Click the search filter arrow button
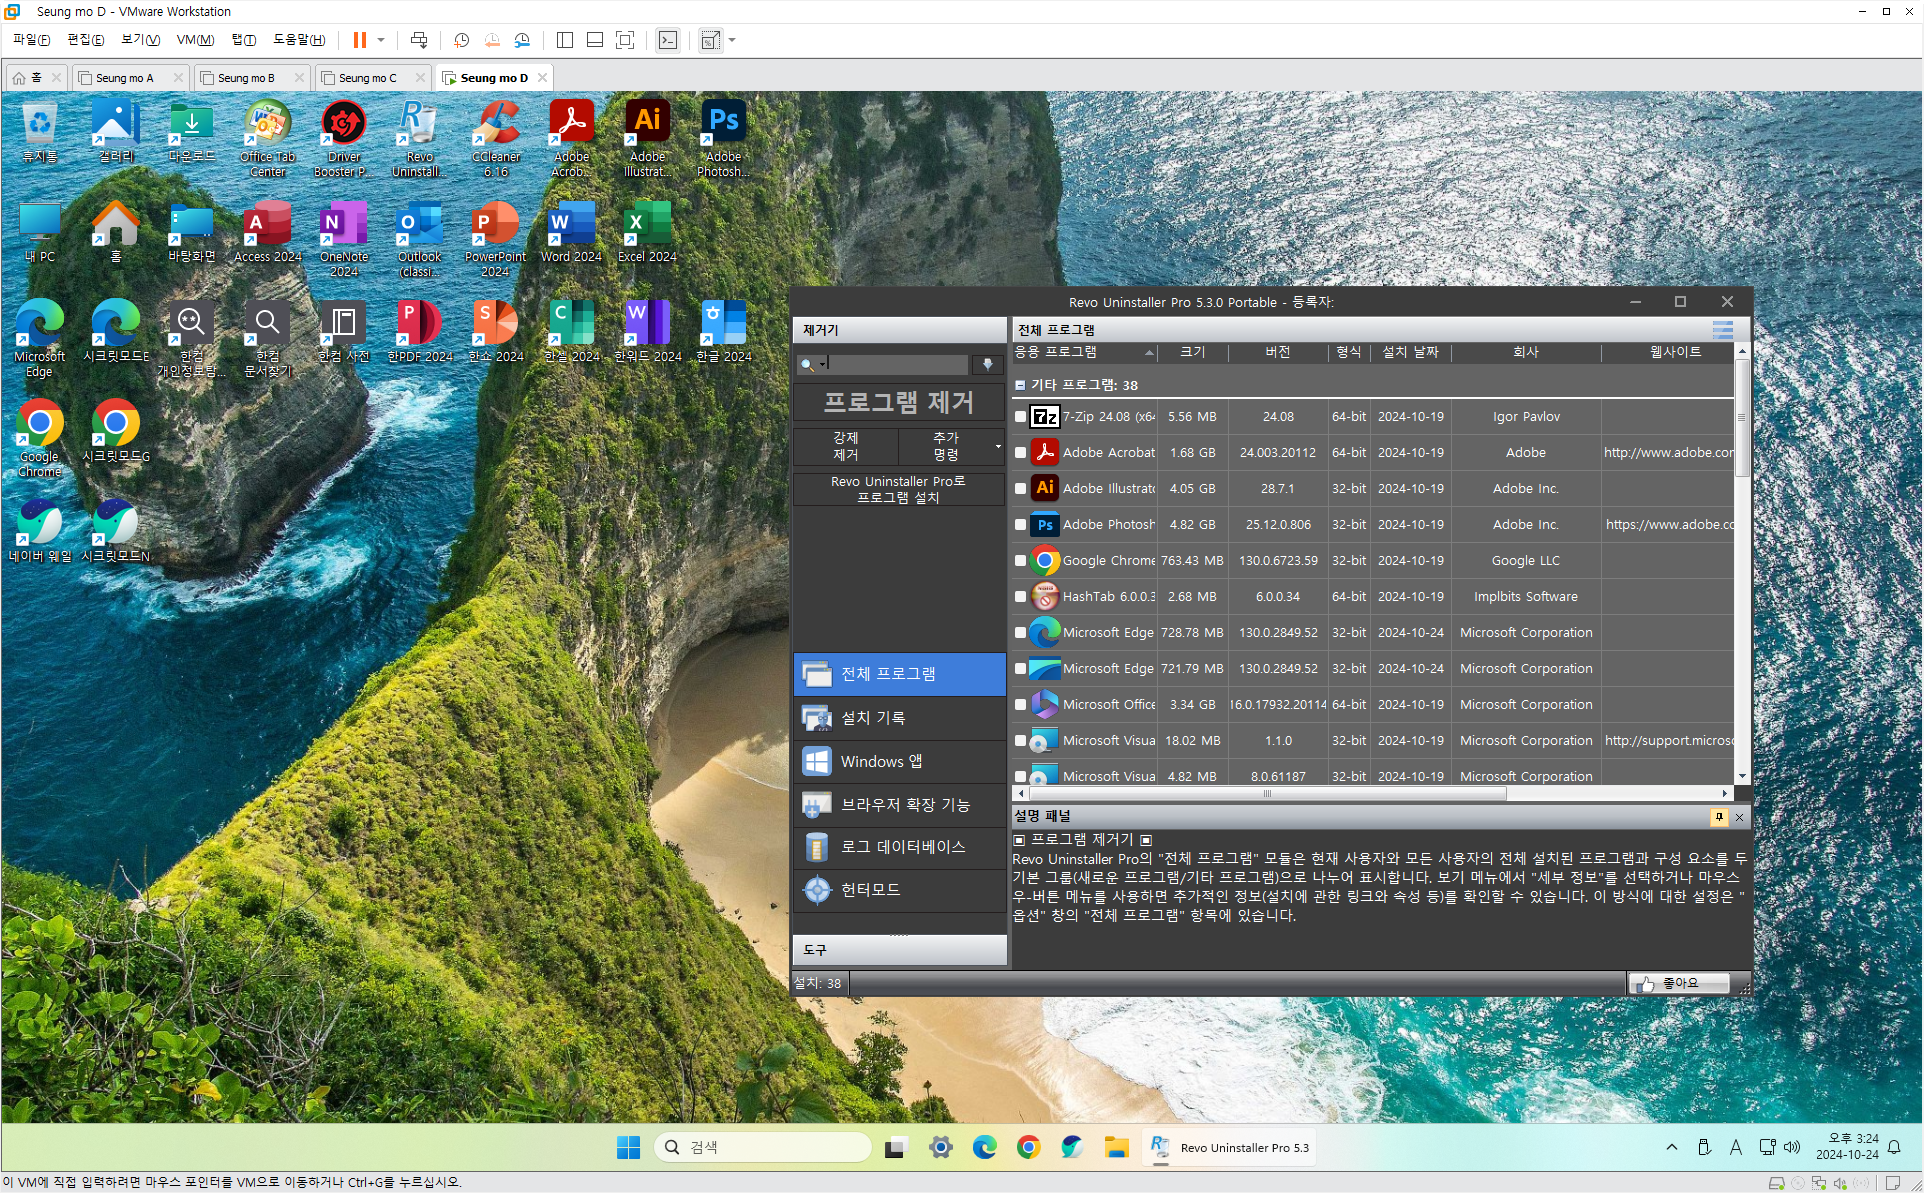The image size is (1924, 1193). pyautogui.click(x=987, y=364)
